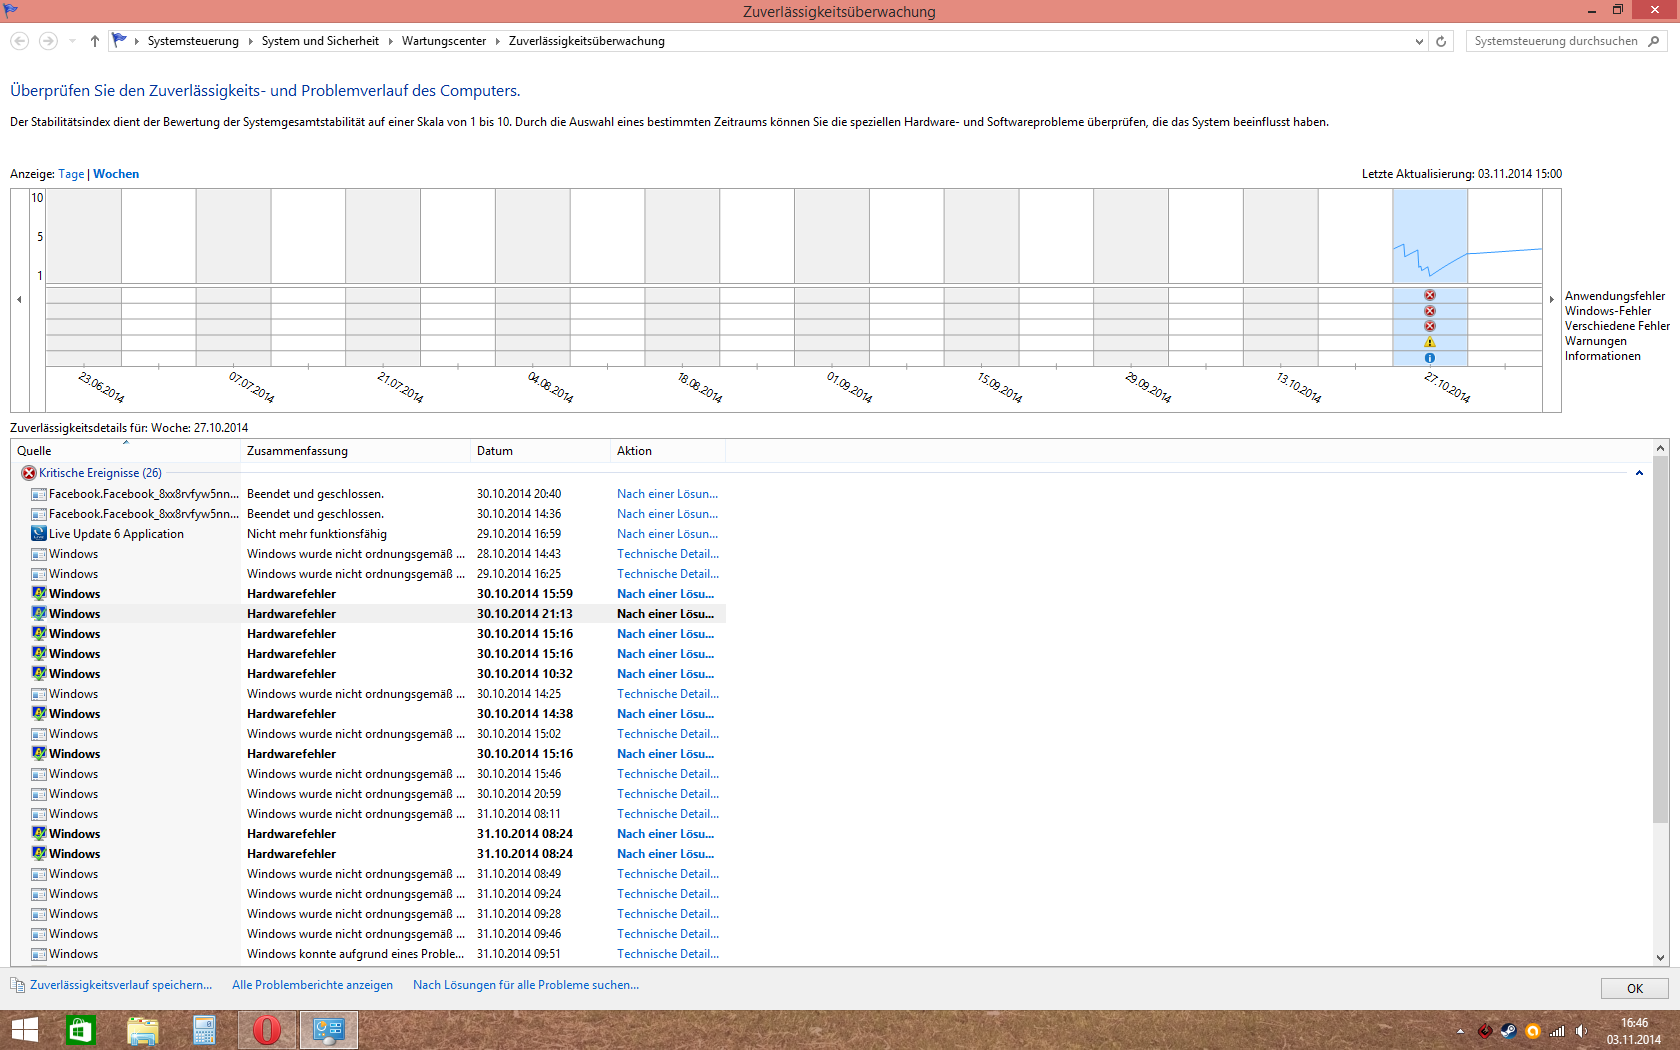Show hidden tray icons
The width and height of the screenshot is (1680, 1050).
tap(1460, 1031)
